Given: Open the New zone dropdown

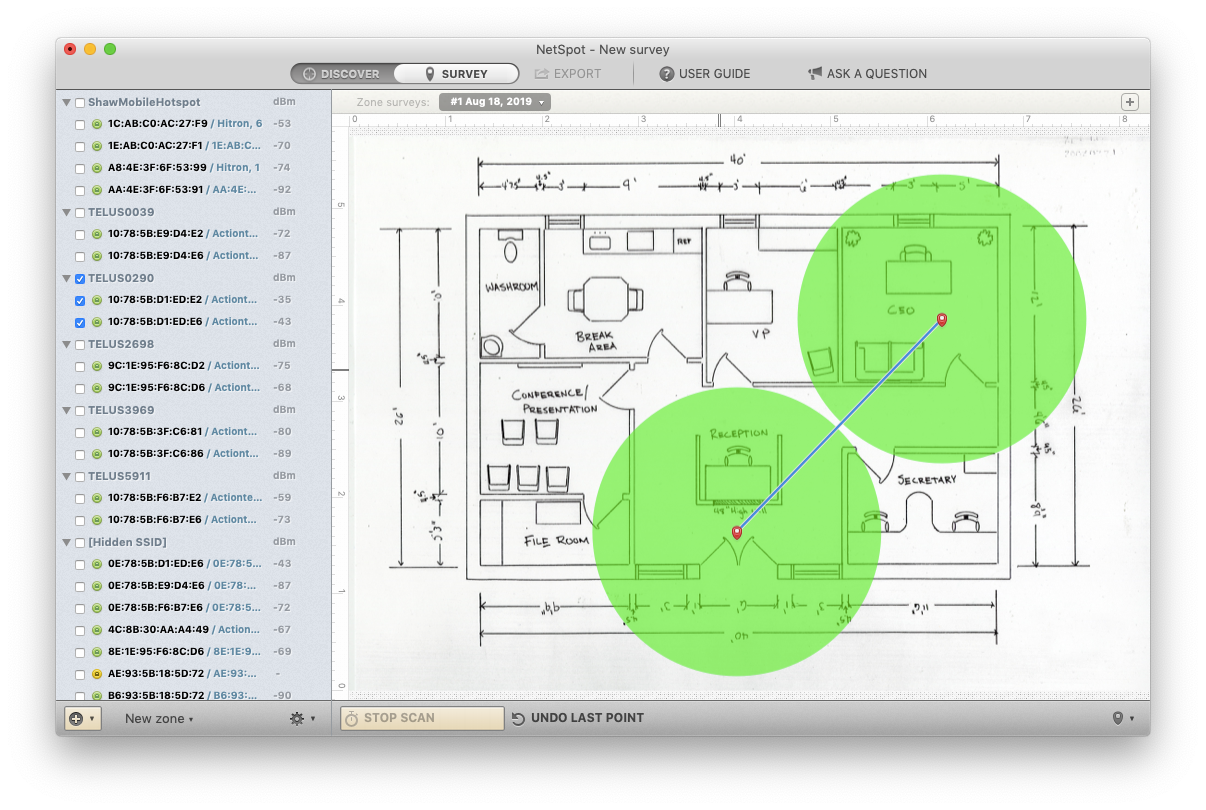Looking at the screenshot, I should tap(159, 719).
